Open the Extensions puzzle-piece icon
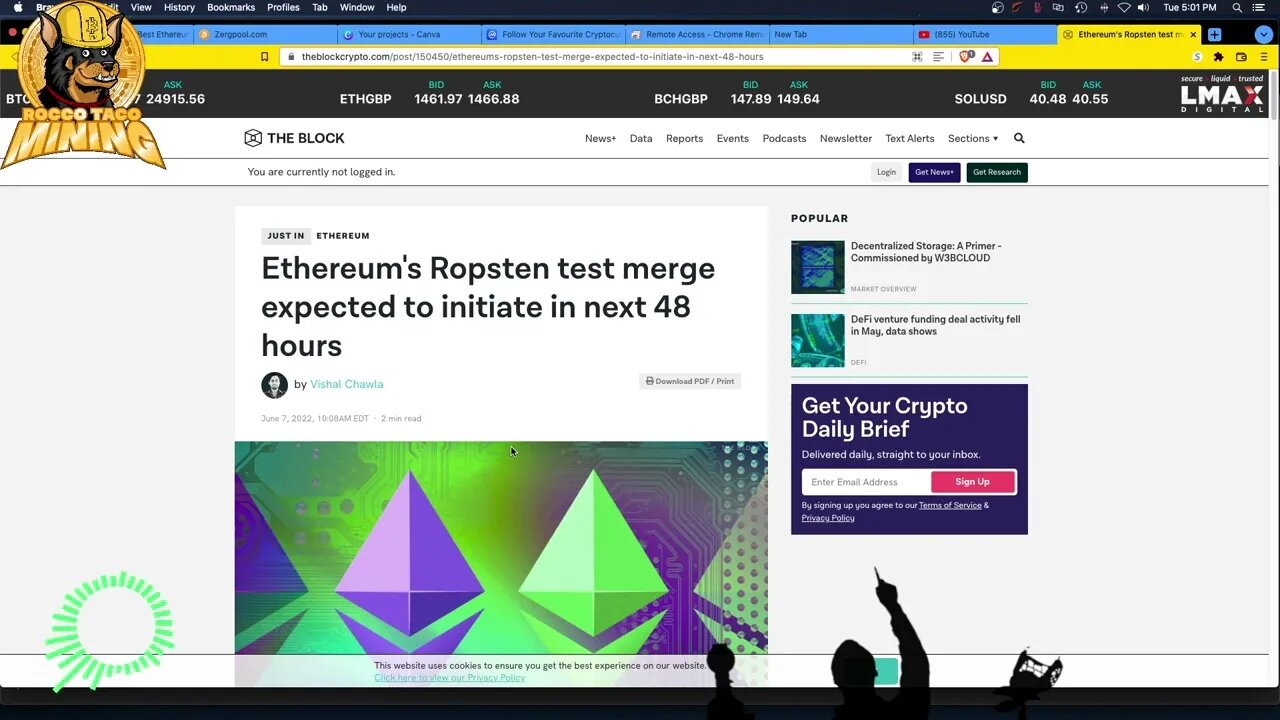Image resolution: width=1280 pixels, height=720 pixels. [1218, 57]
